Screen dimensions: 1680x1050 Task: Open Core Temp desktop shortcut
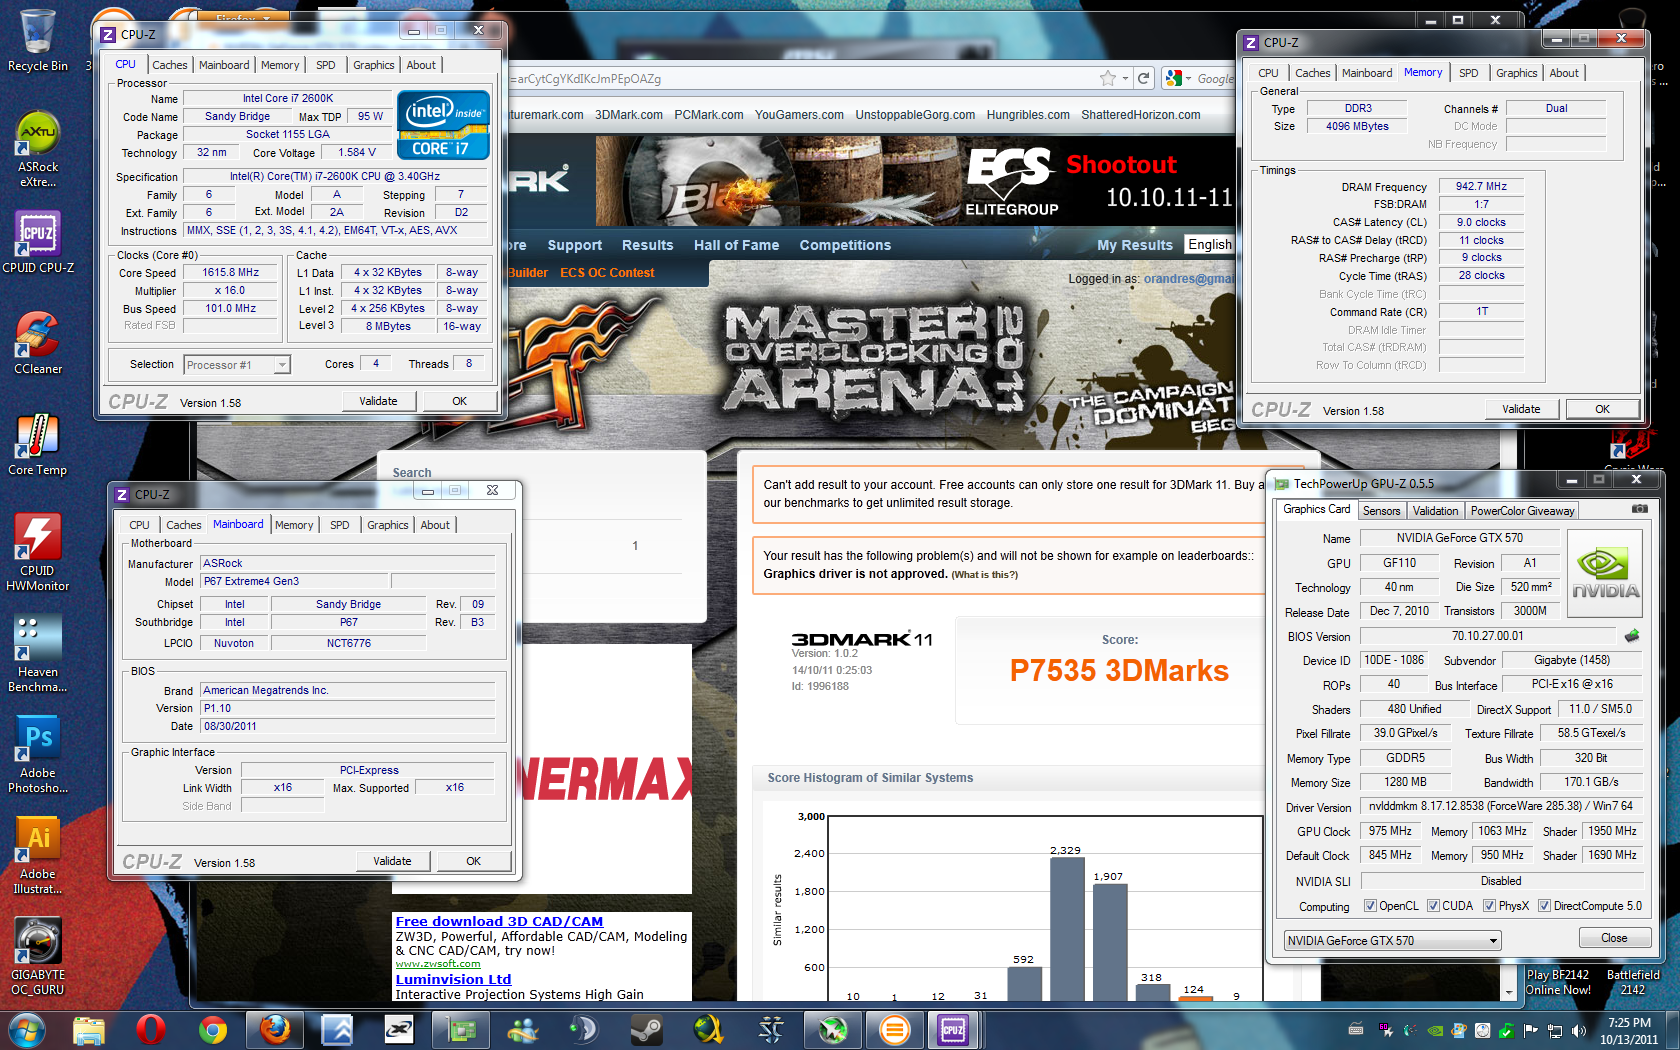[x=38, y=445]
